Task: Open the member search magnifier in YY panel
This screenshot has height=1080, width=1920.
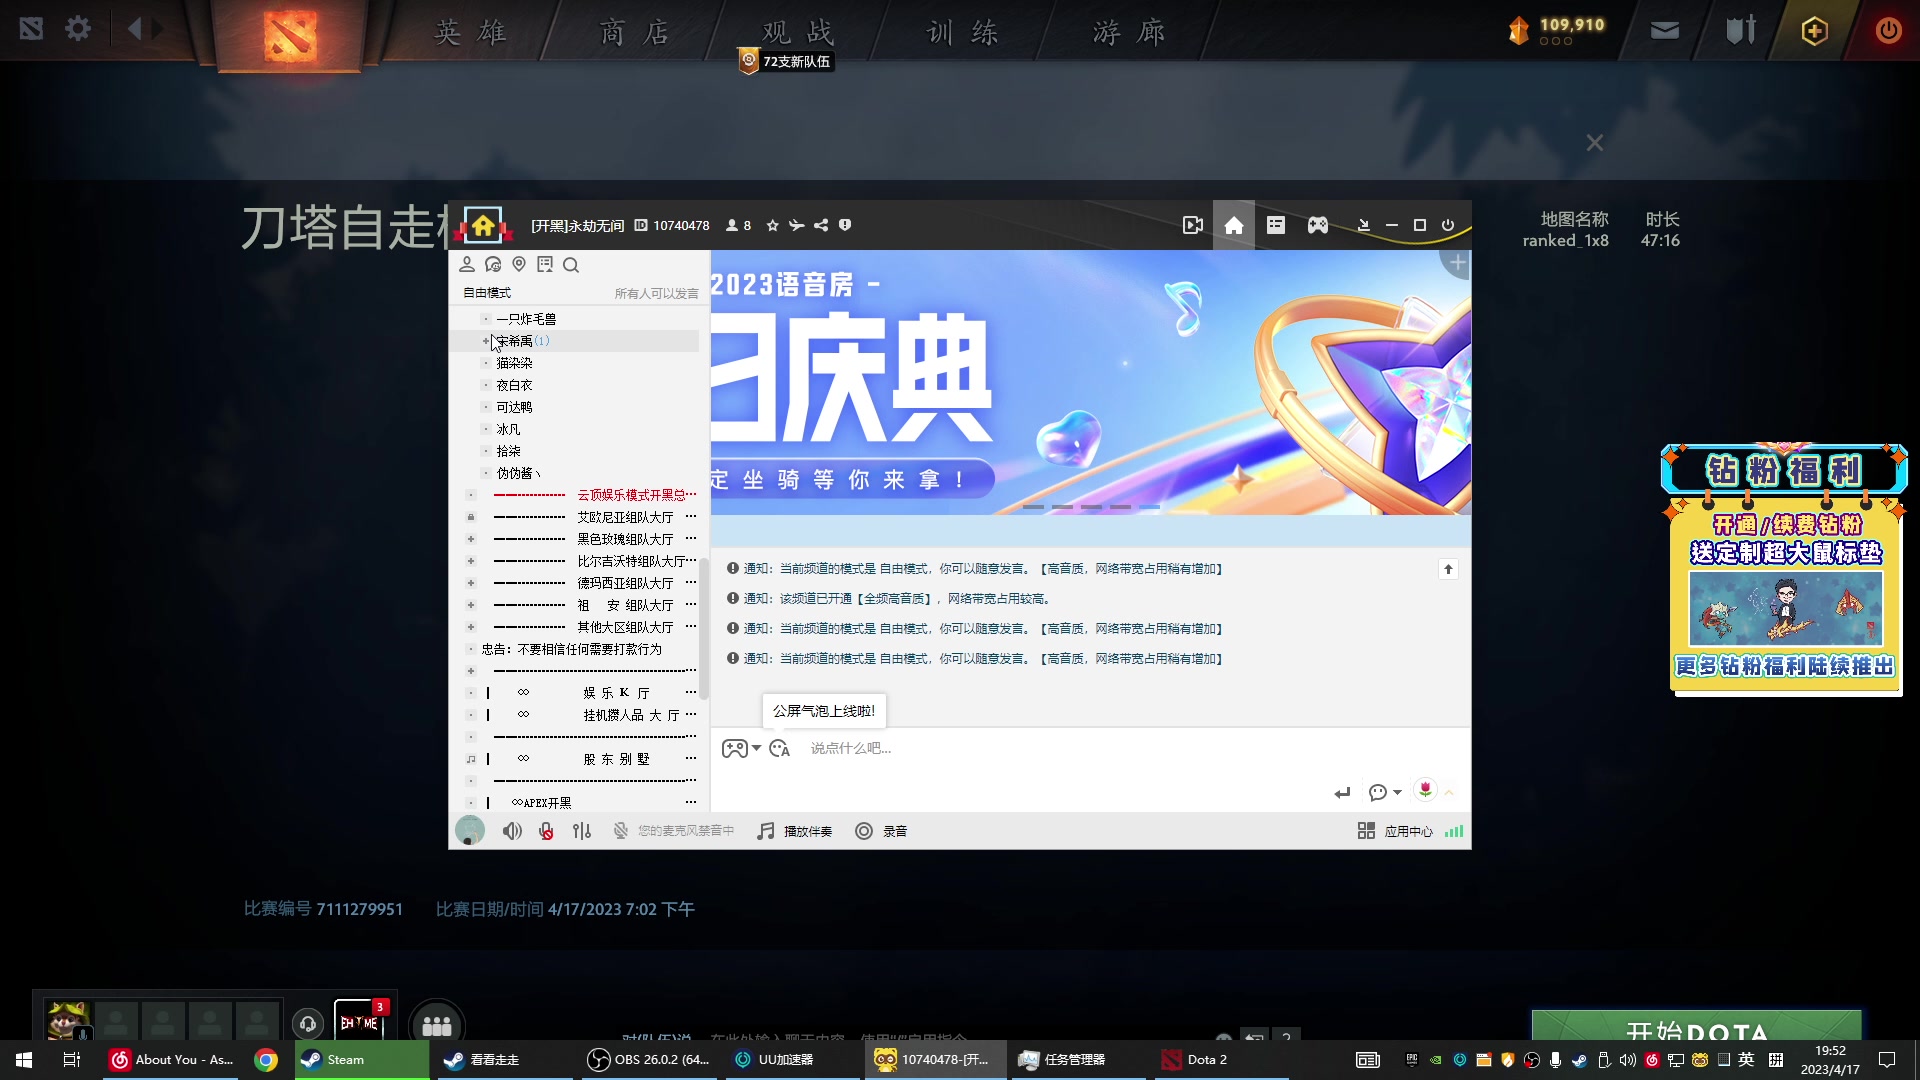Action: click(x=571, y=265)
